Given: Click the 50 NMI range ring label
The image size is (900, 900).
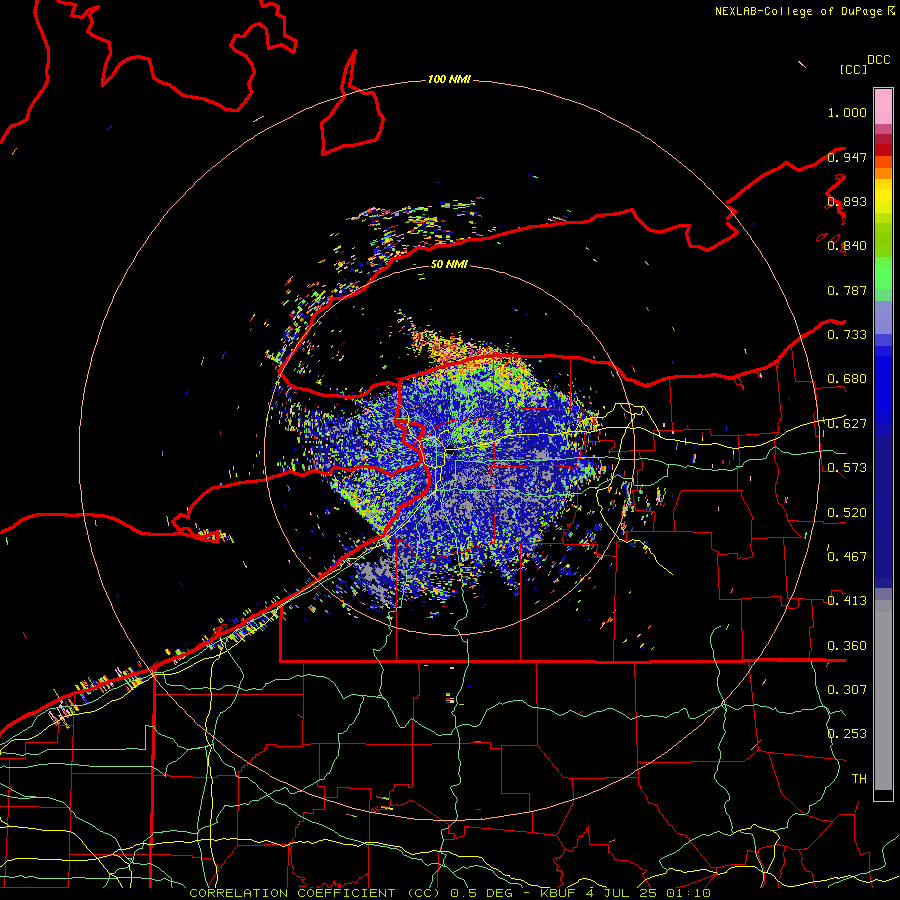Looking at the screenshot, I should pos(449,264).
